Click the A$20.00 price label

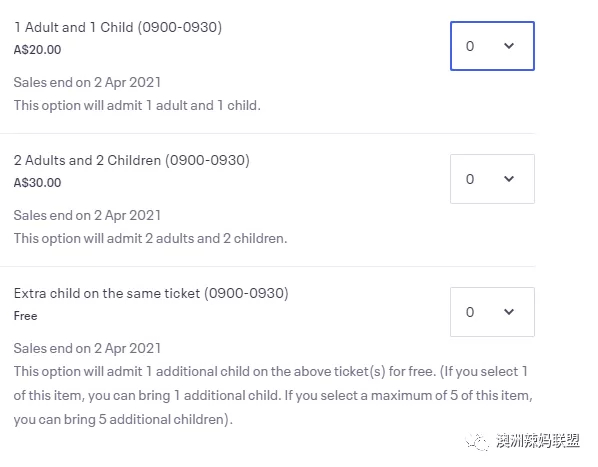(37, 50)
